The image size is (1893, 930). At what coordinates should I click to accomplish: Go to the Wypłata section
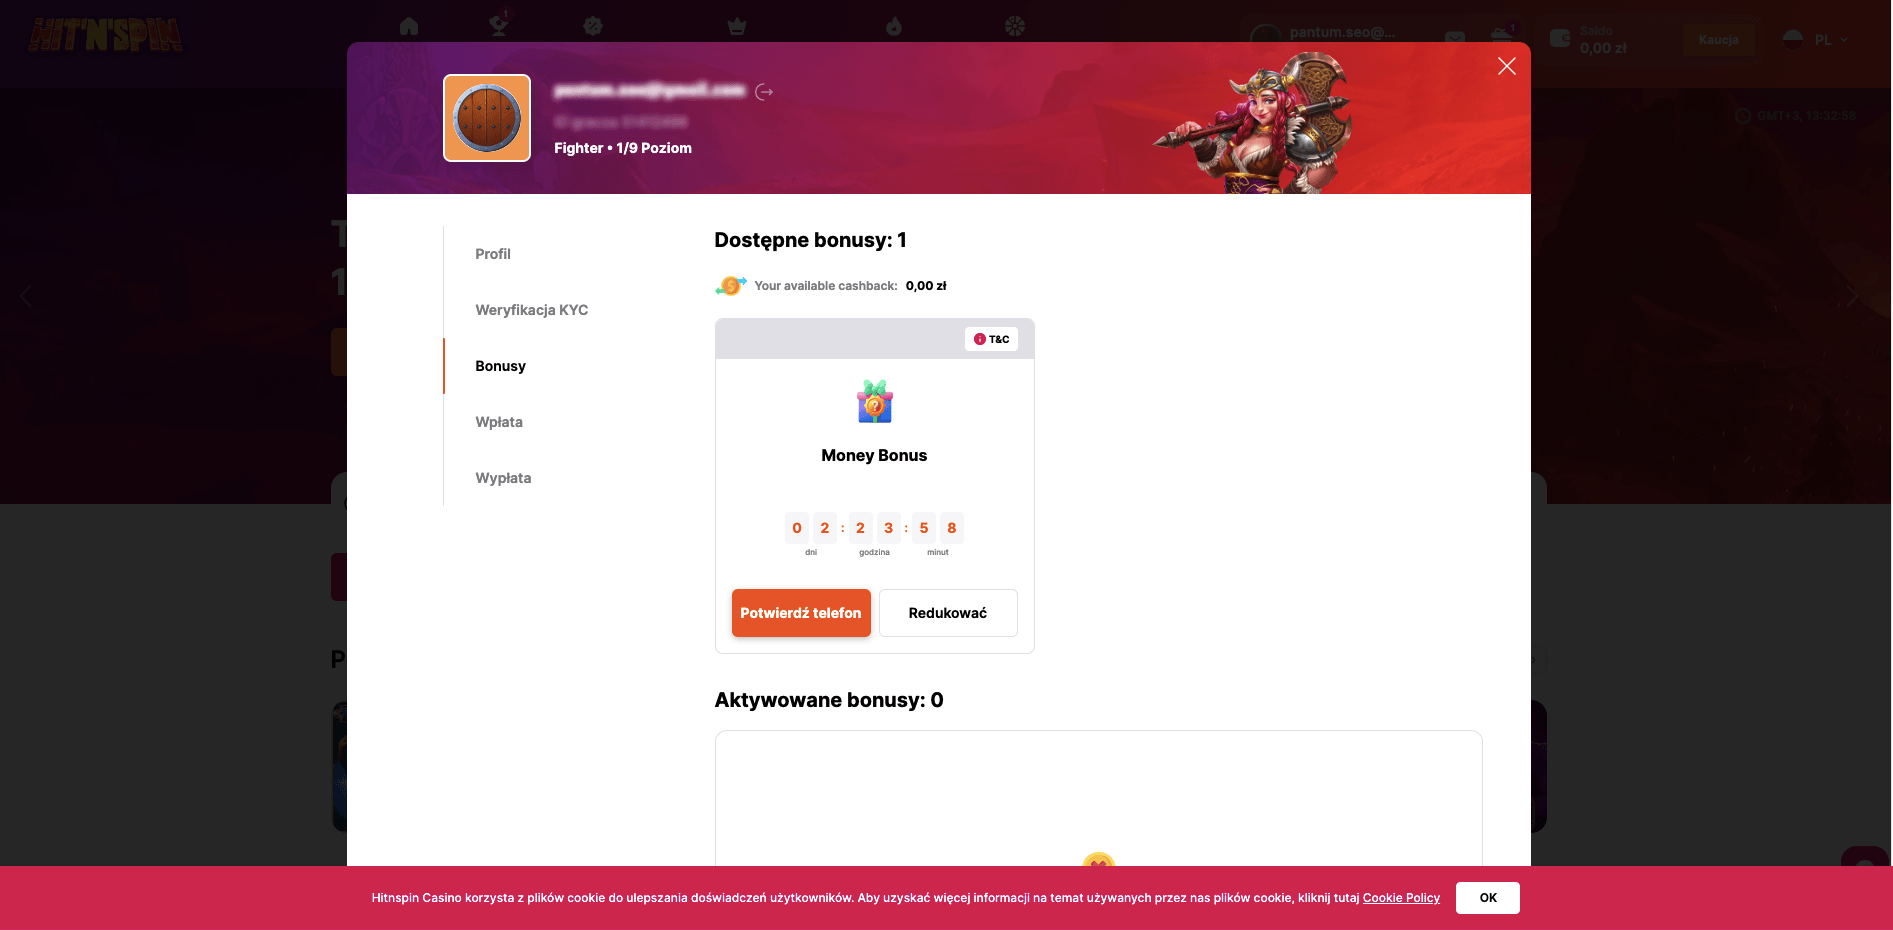pos(503,478)
